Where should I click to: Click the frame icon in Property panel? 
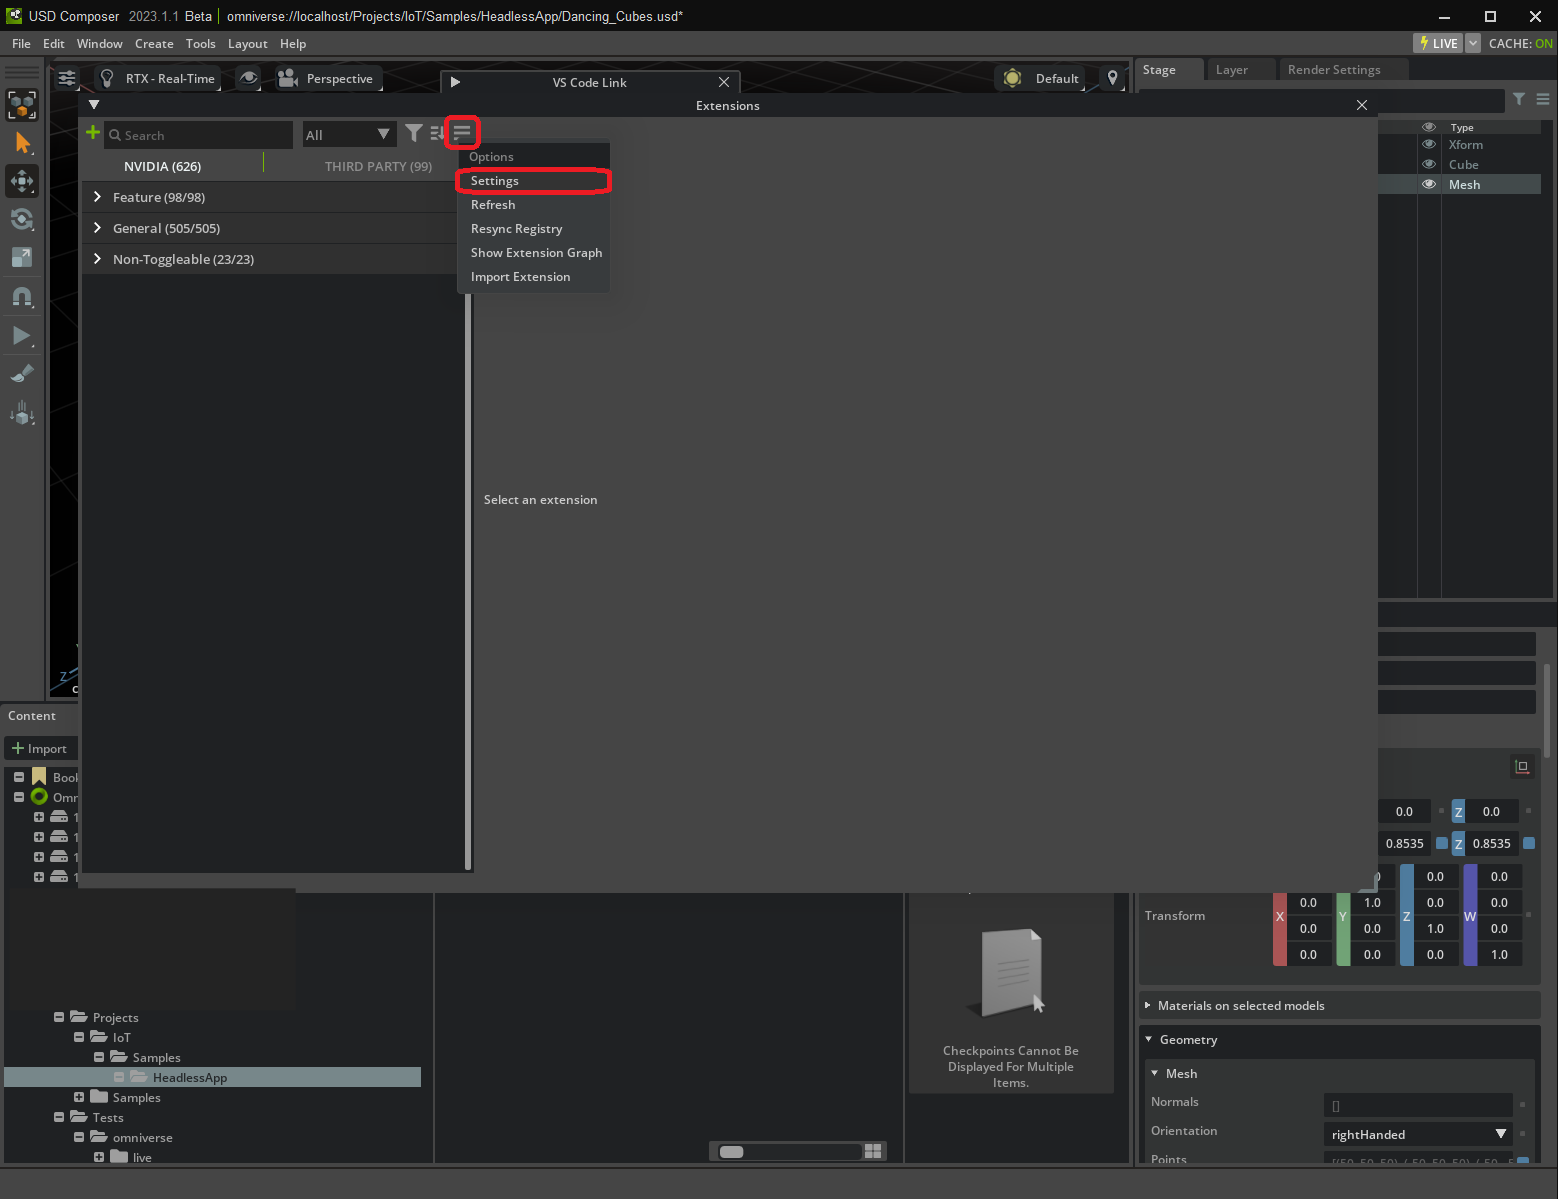(x=1522, y=767)
